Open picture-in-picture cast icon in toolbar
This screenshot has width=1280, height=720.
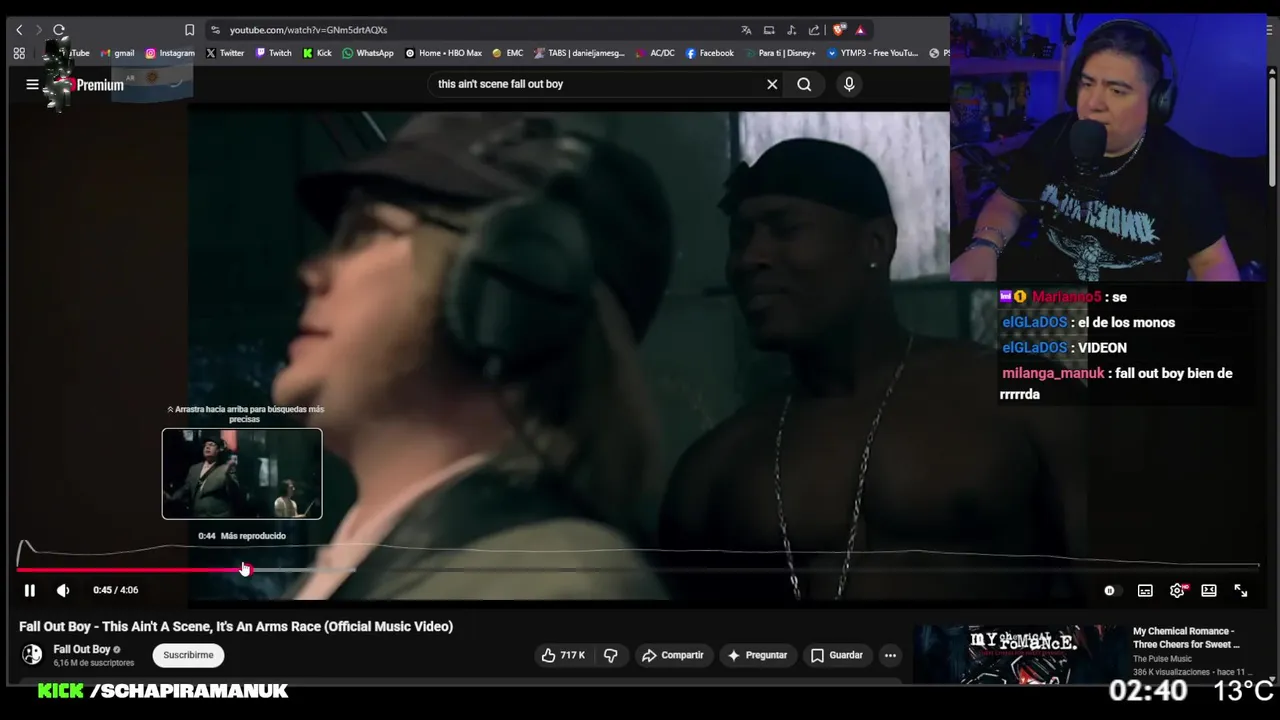click(769, 30)
